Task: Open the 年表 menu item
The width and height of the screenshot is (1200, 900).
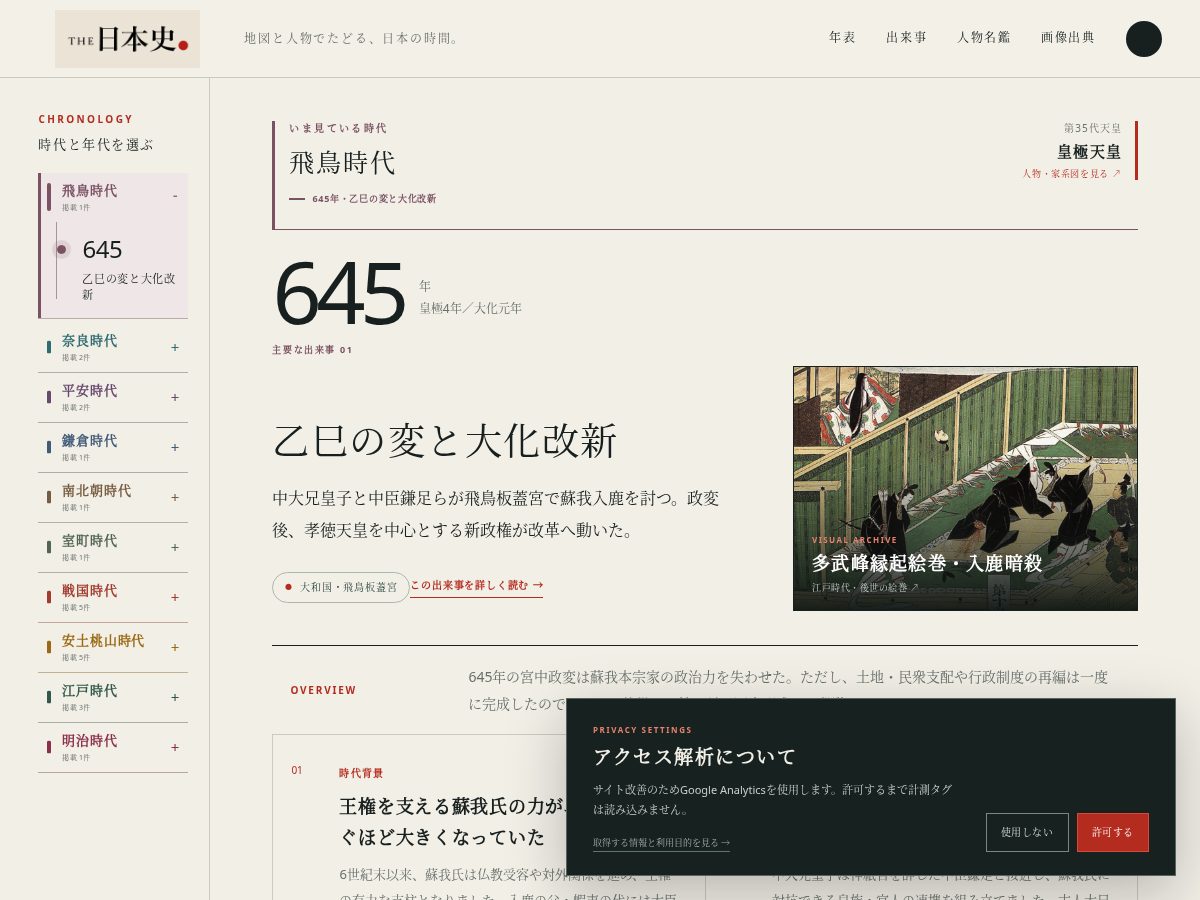Action: point(842,37)
